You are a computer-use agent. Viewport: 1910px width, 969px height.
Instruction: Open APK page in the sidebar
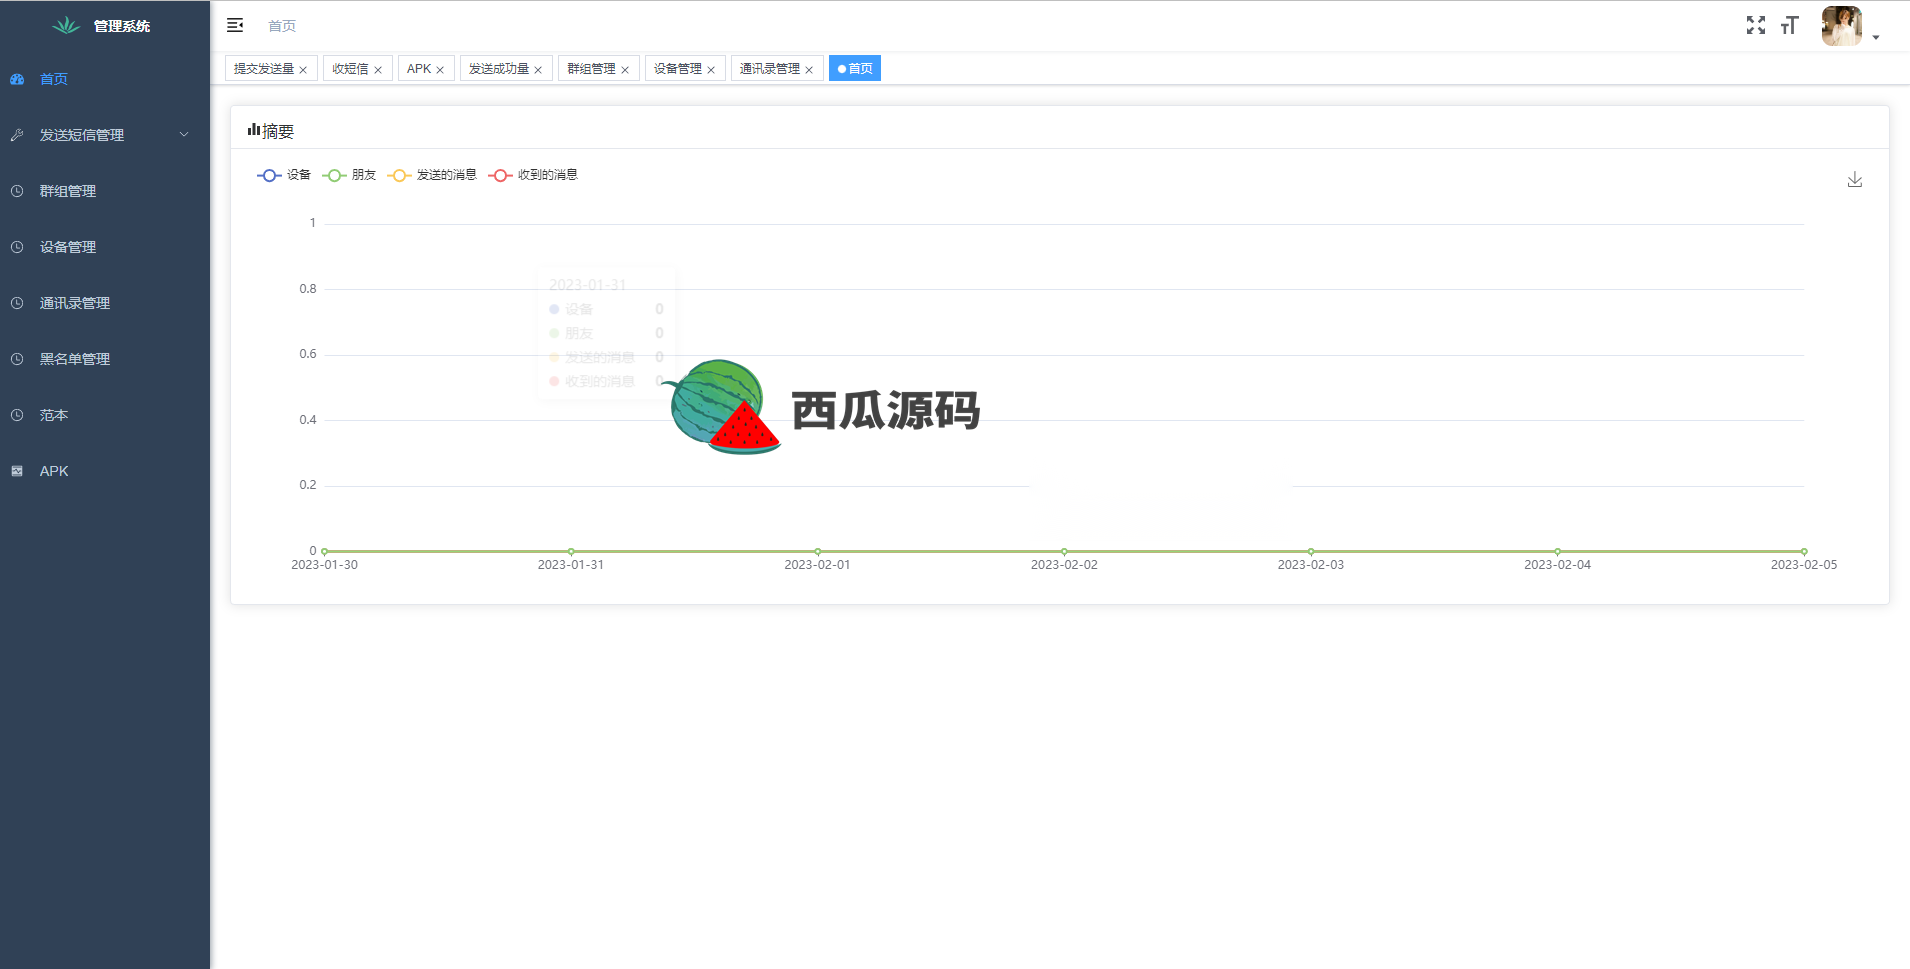[x=105, y=471]
